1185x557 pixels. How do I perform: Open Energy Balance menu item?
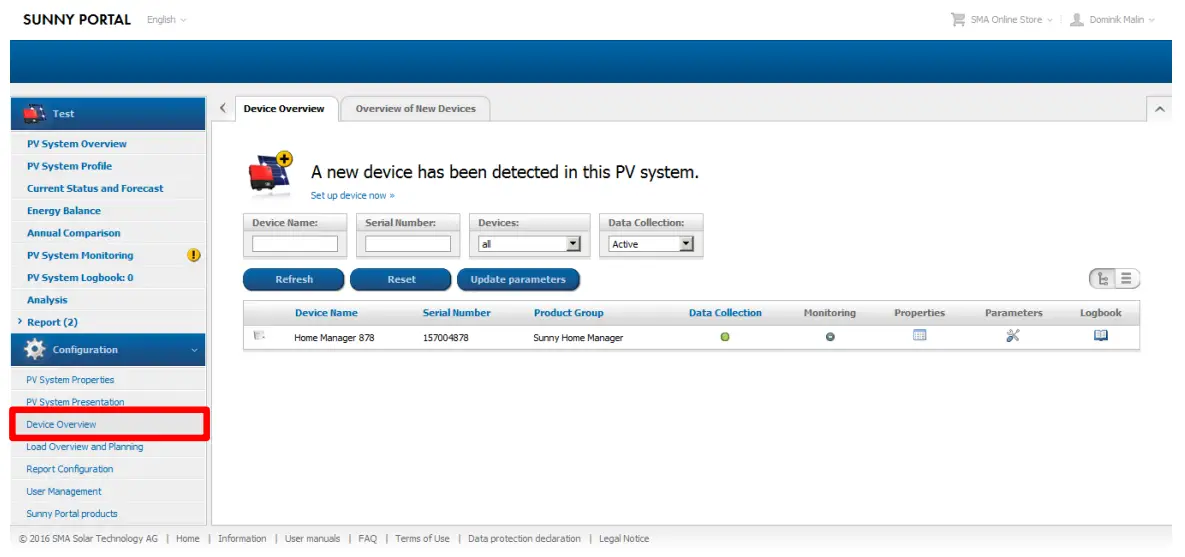64,211
